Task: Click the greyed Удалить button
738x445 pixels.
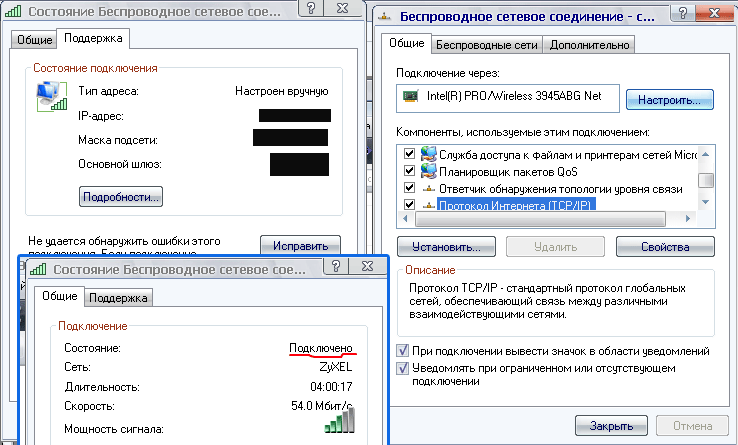Action: pos(555,247)
